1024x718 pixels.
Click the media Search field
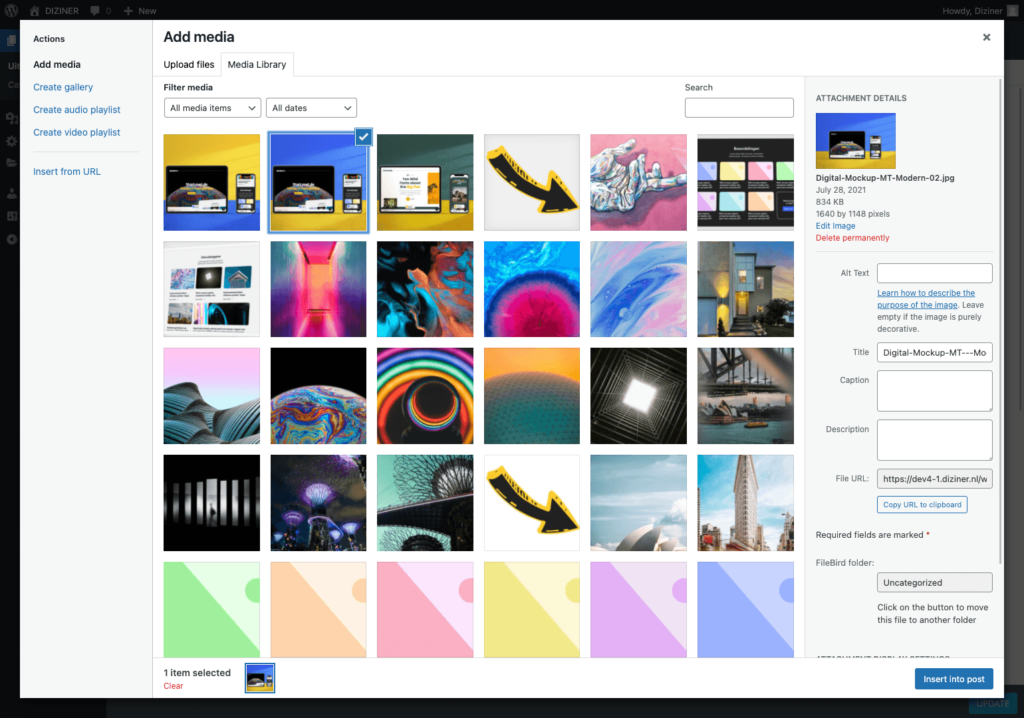coord(739,108)
